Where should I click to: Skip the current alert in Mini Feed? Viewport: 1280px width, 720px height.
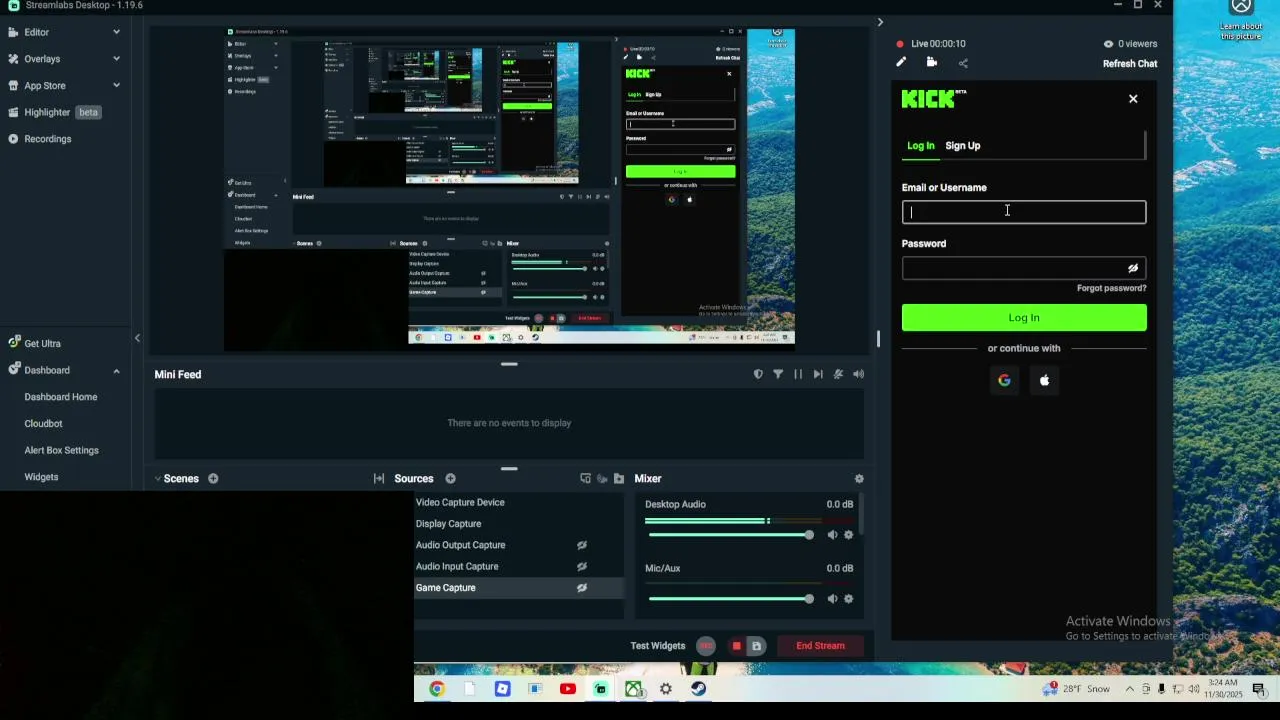818,374
